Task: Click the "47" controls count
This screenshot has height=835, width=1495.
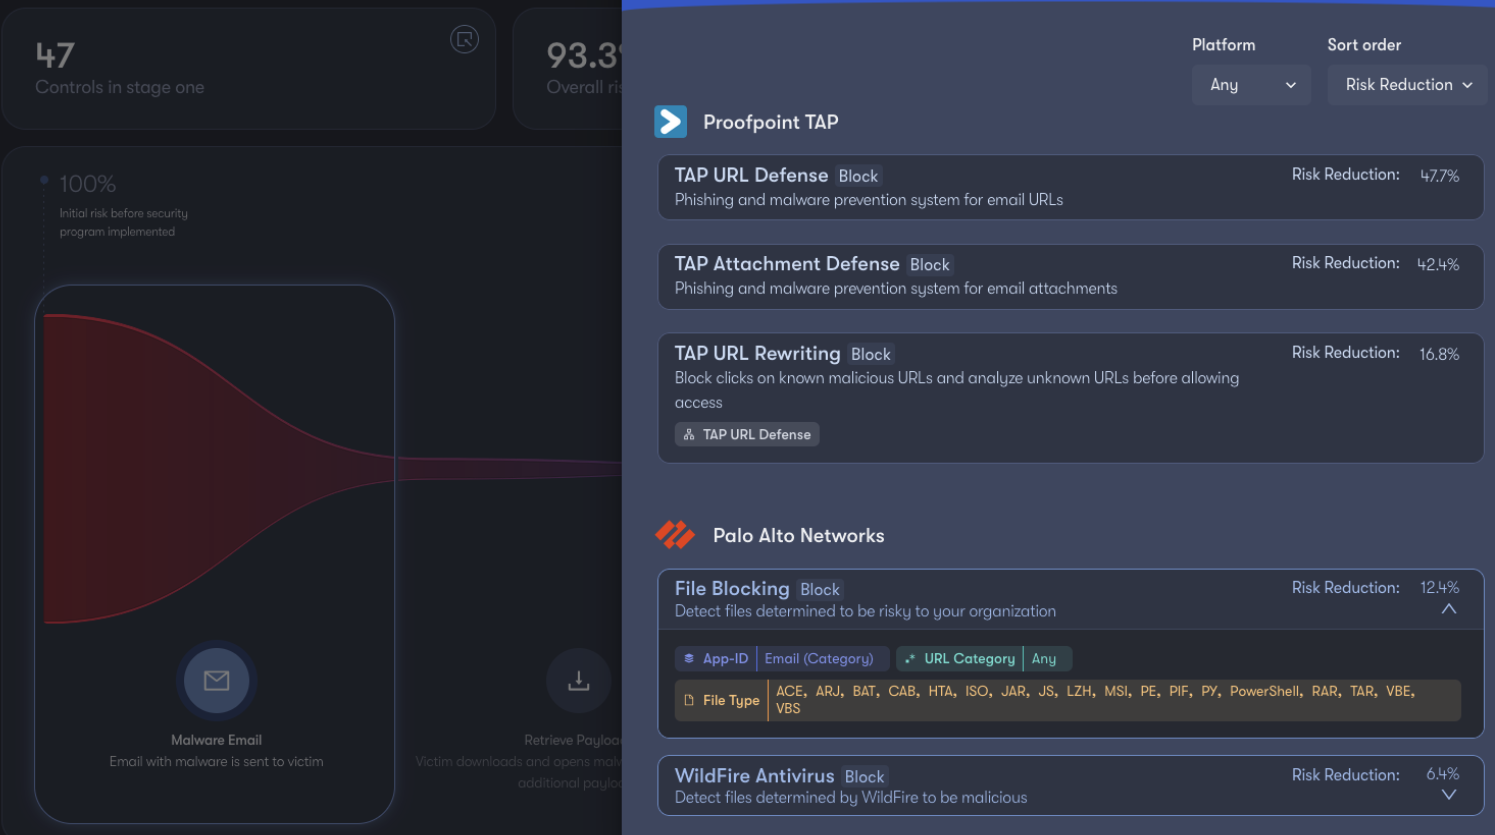Action: [55, 55]
